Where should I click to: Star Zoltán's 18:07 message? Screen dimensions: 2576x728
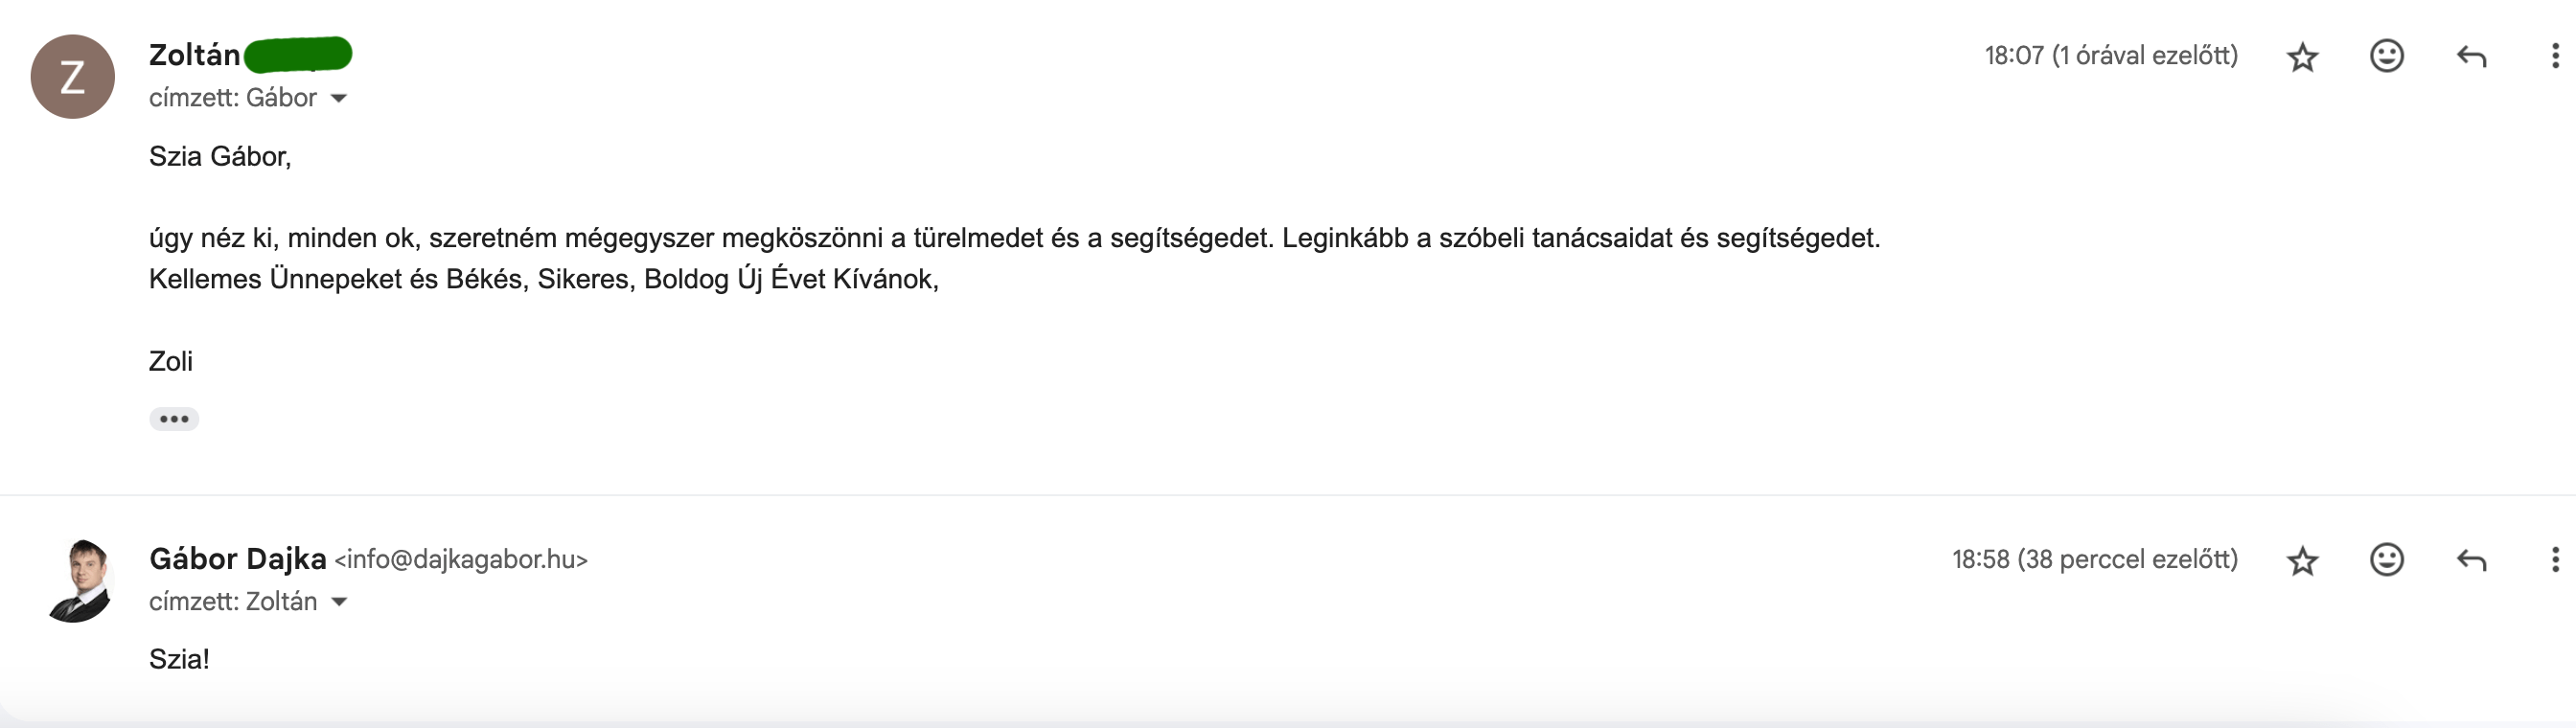(2303, 57)
